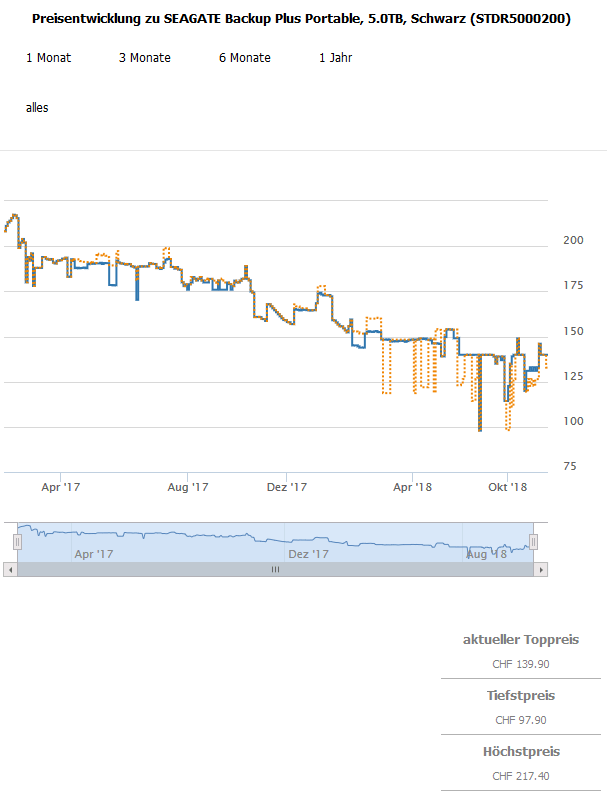Viewport: 607px width, 800px height.
Task: Click the Höchstpreis value CHF 217.40
Action: point(520,776)
